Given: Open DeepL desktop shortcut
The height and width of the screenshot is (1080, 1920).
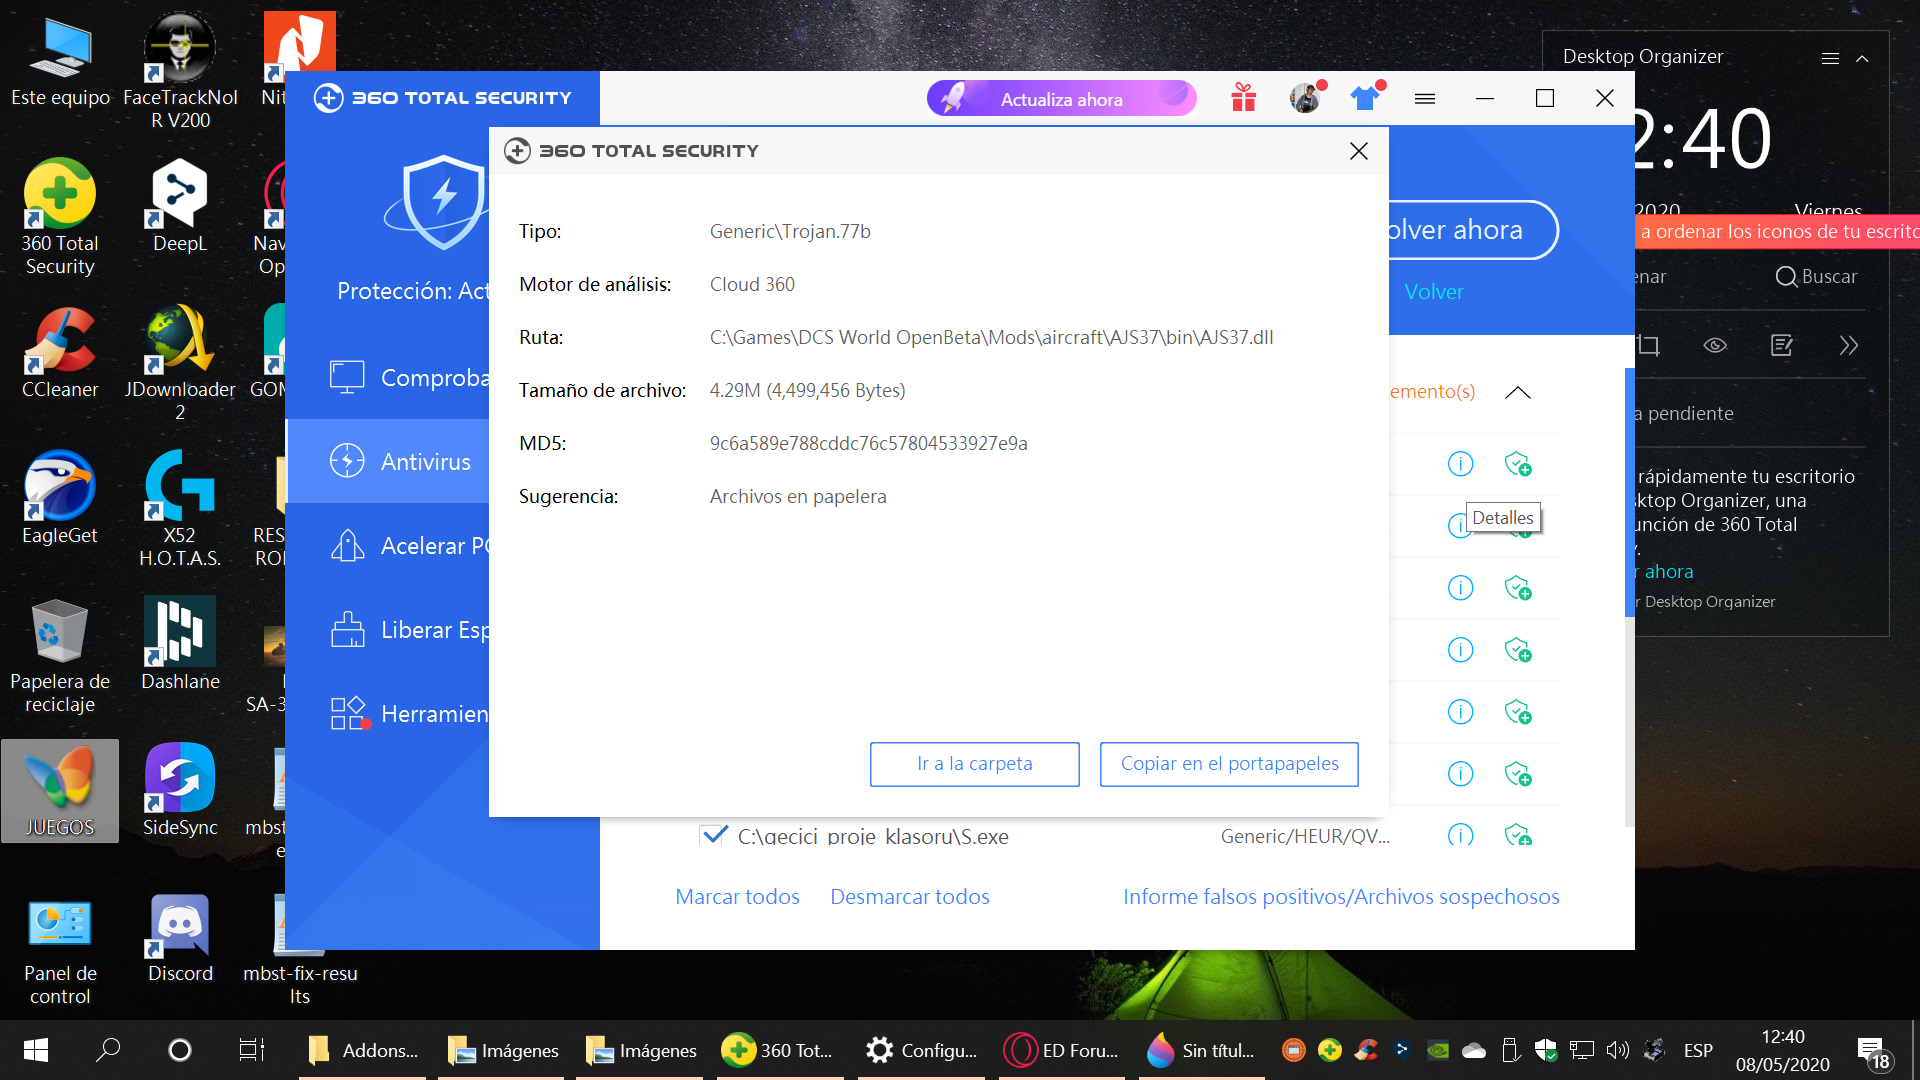Looking at the screenshot, I should click(180, 207).
